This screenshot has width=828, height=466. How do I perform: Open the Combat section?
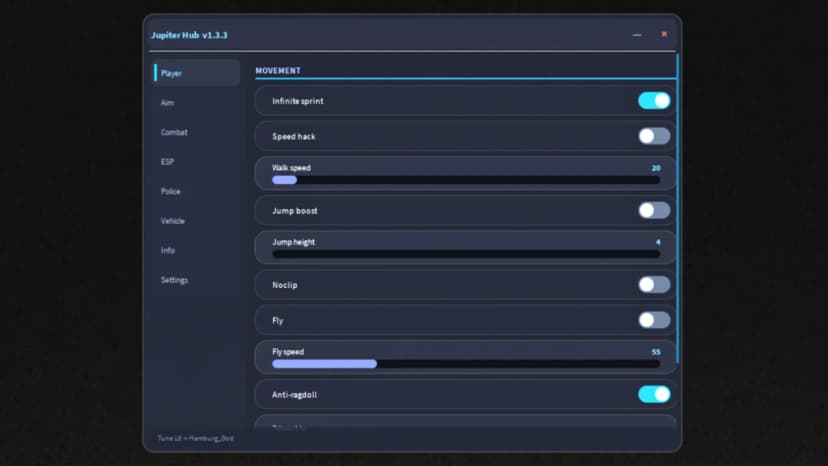196,132
